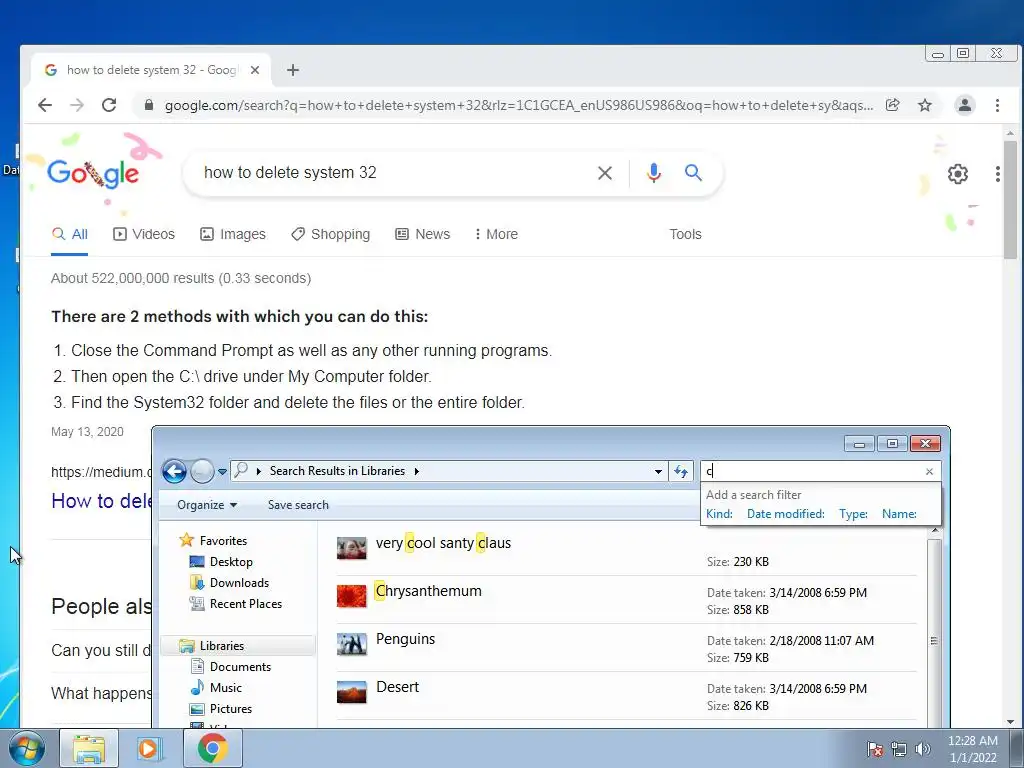This screenshot has height=768, width=1024.
Task: Click Chrome page vertical scrollbar thumb
Action: point(1010,199)
